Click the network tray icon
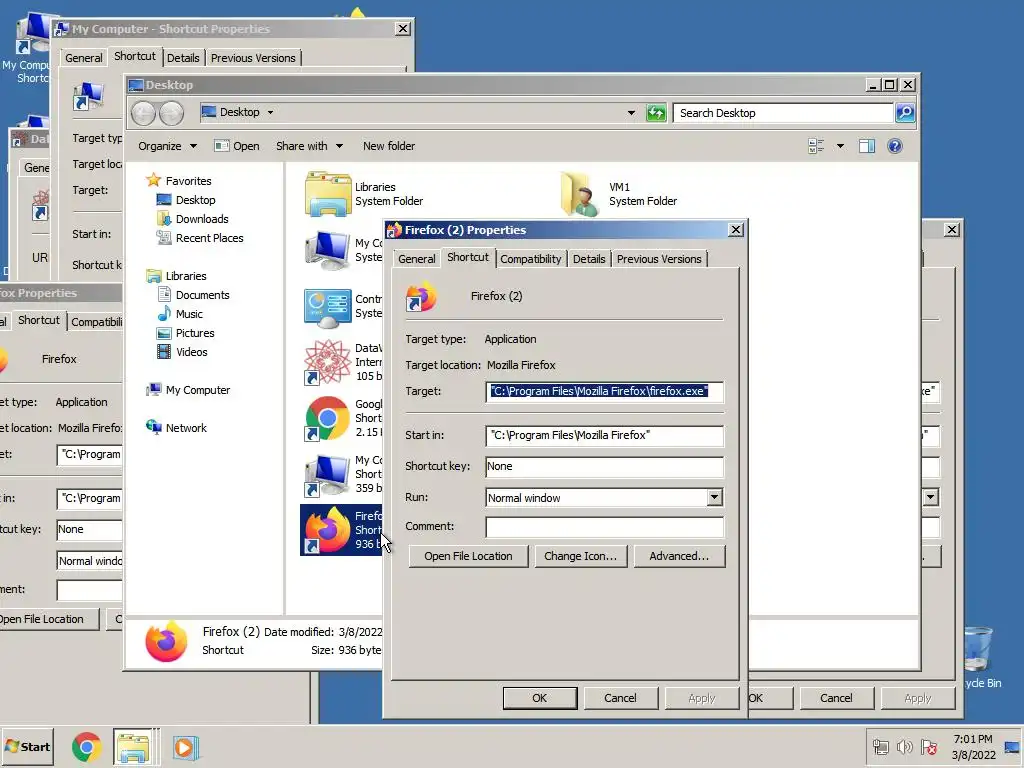The height and width of the screenshot is (768, 1024). point(881,746)
